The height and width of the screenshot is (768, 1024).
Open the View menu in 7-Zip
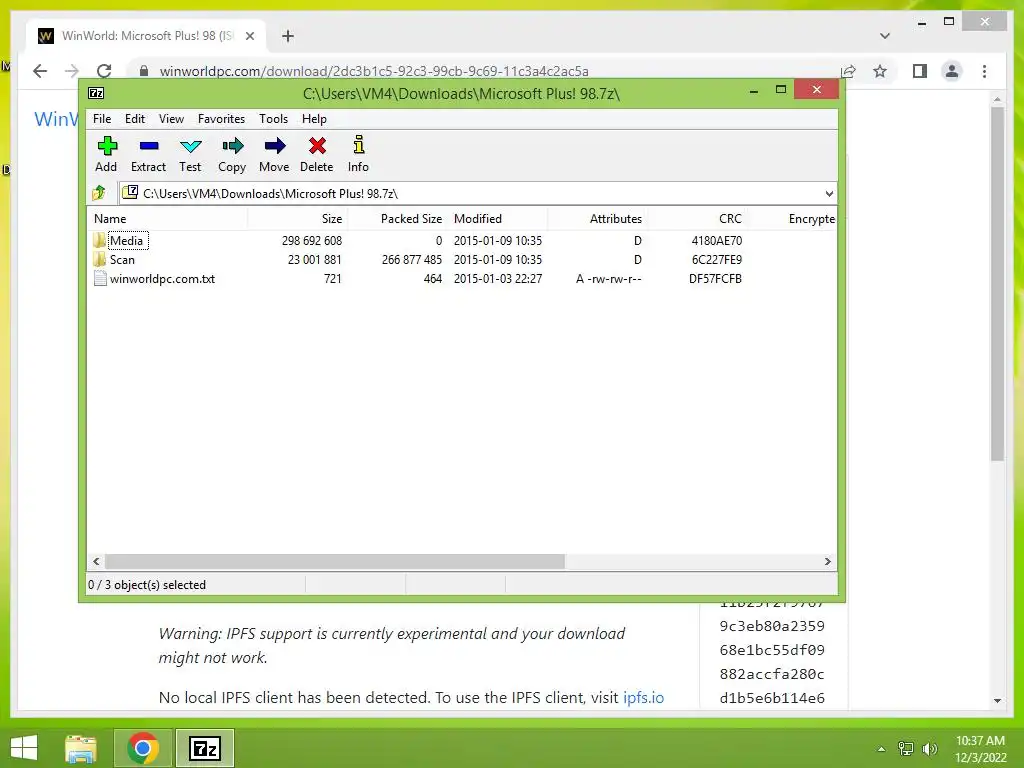click(171, 119)
